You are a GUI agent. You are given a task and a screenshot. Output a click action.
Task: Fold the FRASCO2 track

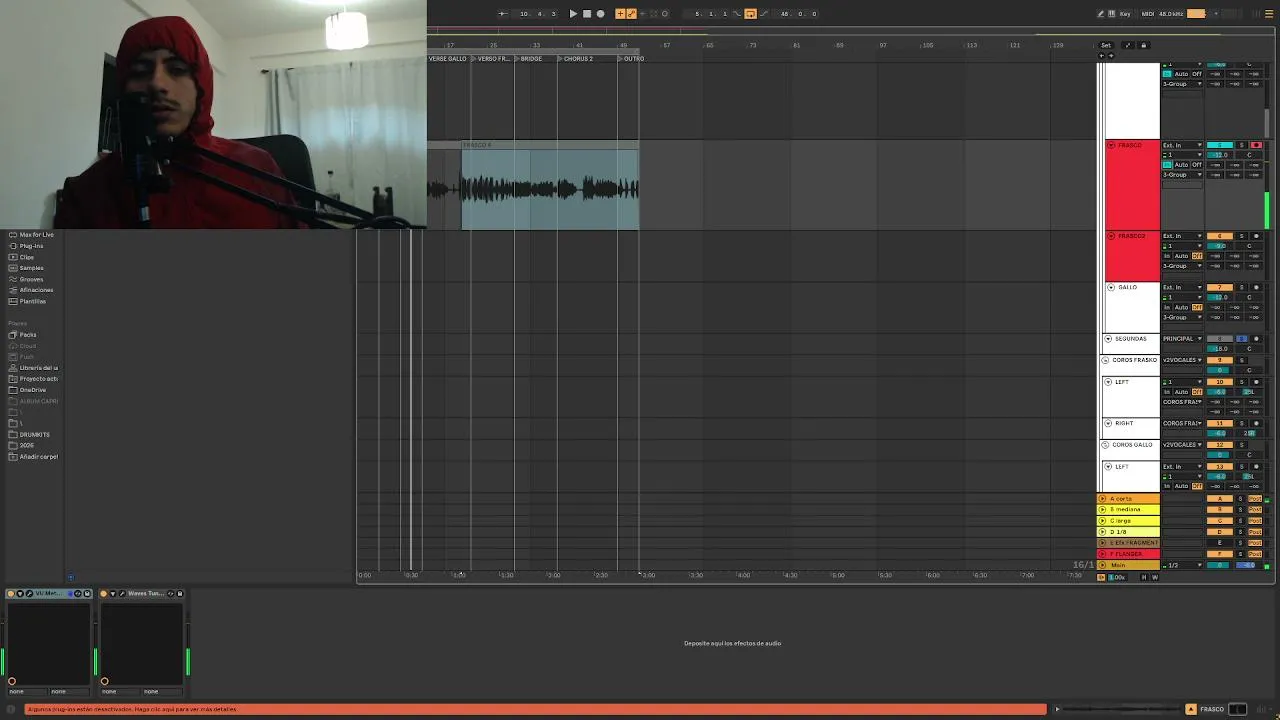[1111, 236]
